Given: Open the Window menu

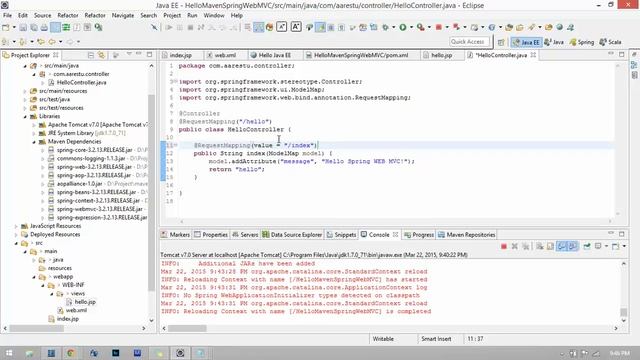Looking at the screenshot, I should pyautogui.click(x=214, y=16).
